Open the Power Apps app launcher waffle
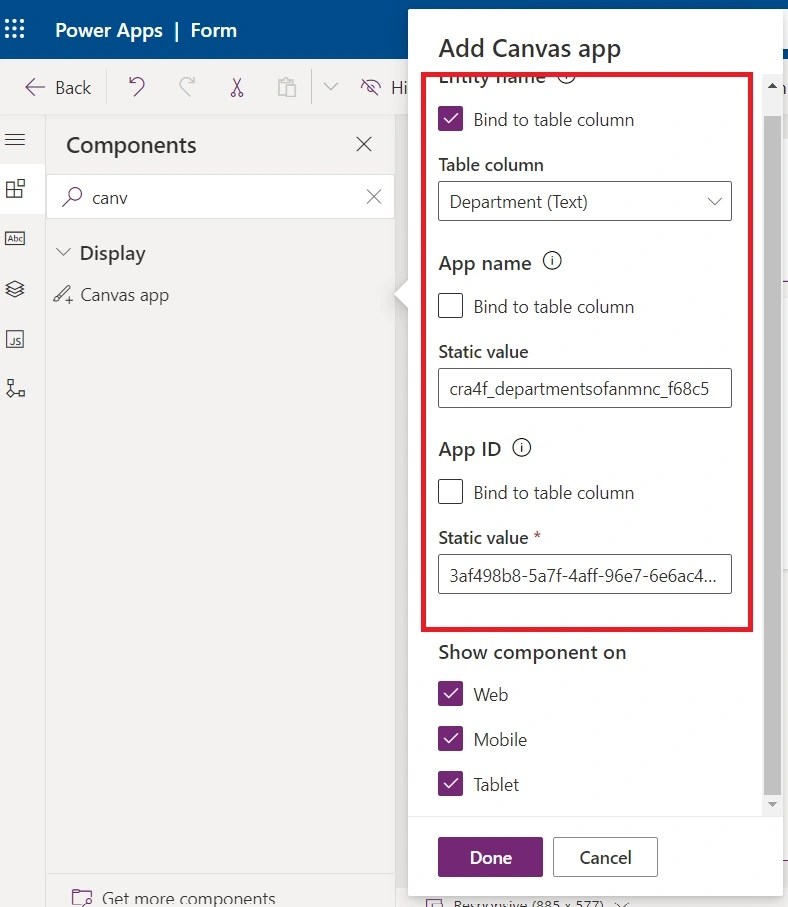The height and width of the screenshot is (907, 788). point(15,29)
